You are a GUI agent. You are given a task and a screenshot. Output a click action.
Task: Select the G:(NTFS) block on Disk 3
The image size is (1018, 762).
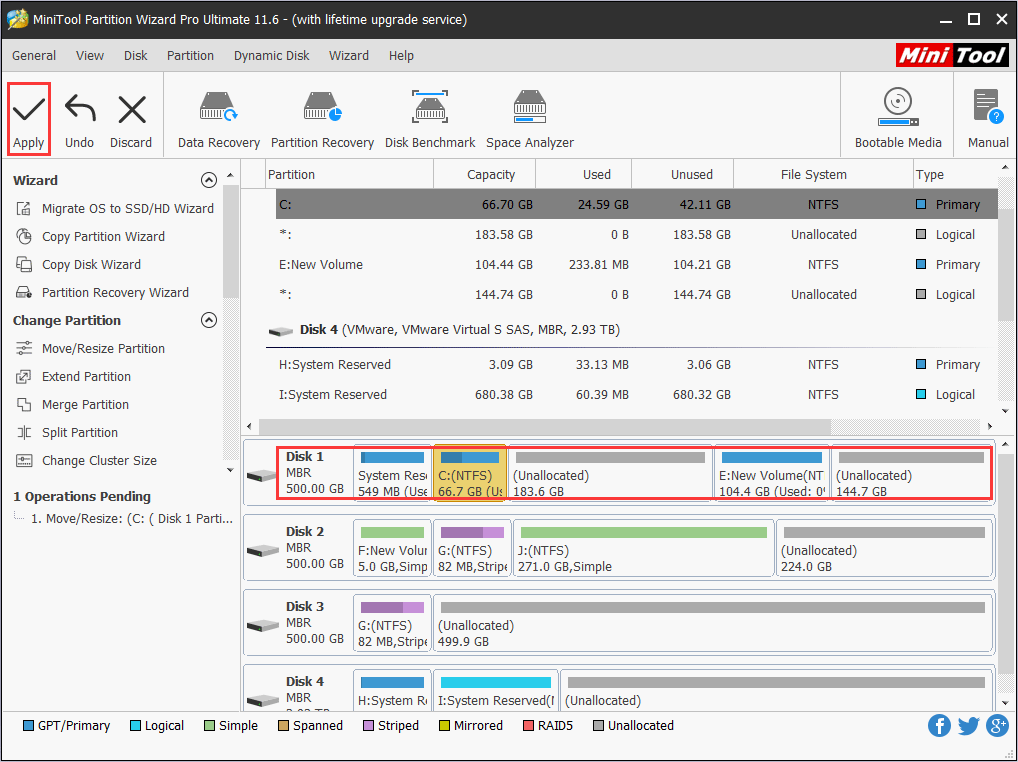tap(392, 624)
